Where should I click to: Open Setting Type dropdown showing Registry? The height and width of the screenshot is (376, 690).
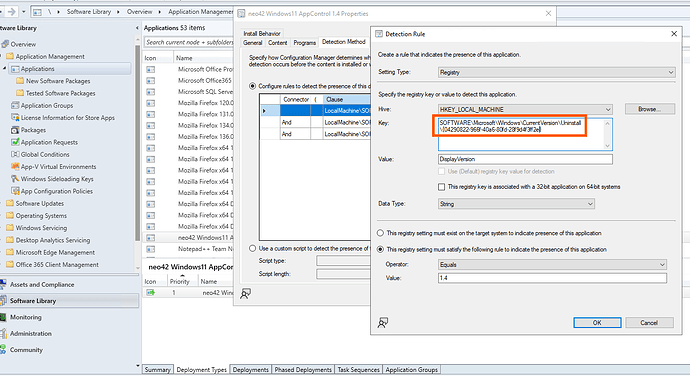pos(556,72)
